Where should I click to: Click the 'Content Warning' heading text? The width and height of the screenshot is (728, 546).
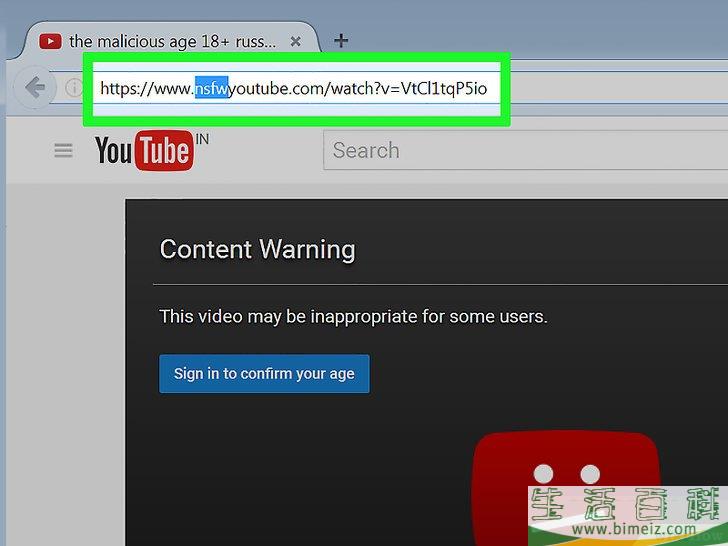258,249
